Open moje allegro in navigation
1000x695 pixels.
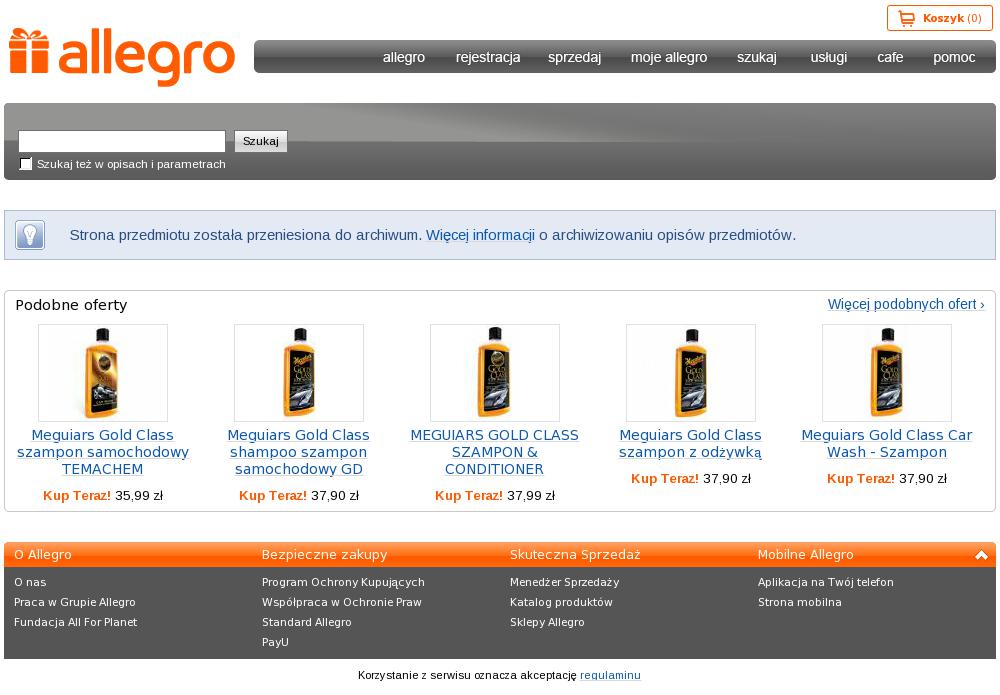(x=669, y=57)
